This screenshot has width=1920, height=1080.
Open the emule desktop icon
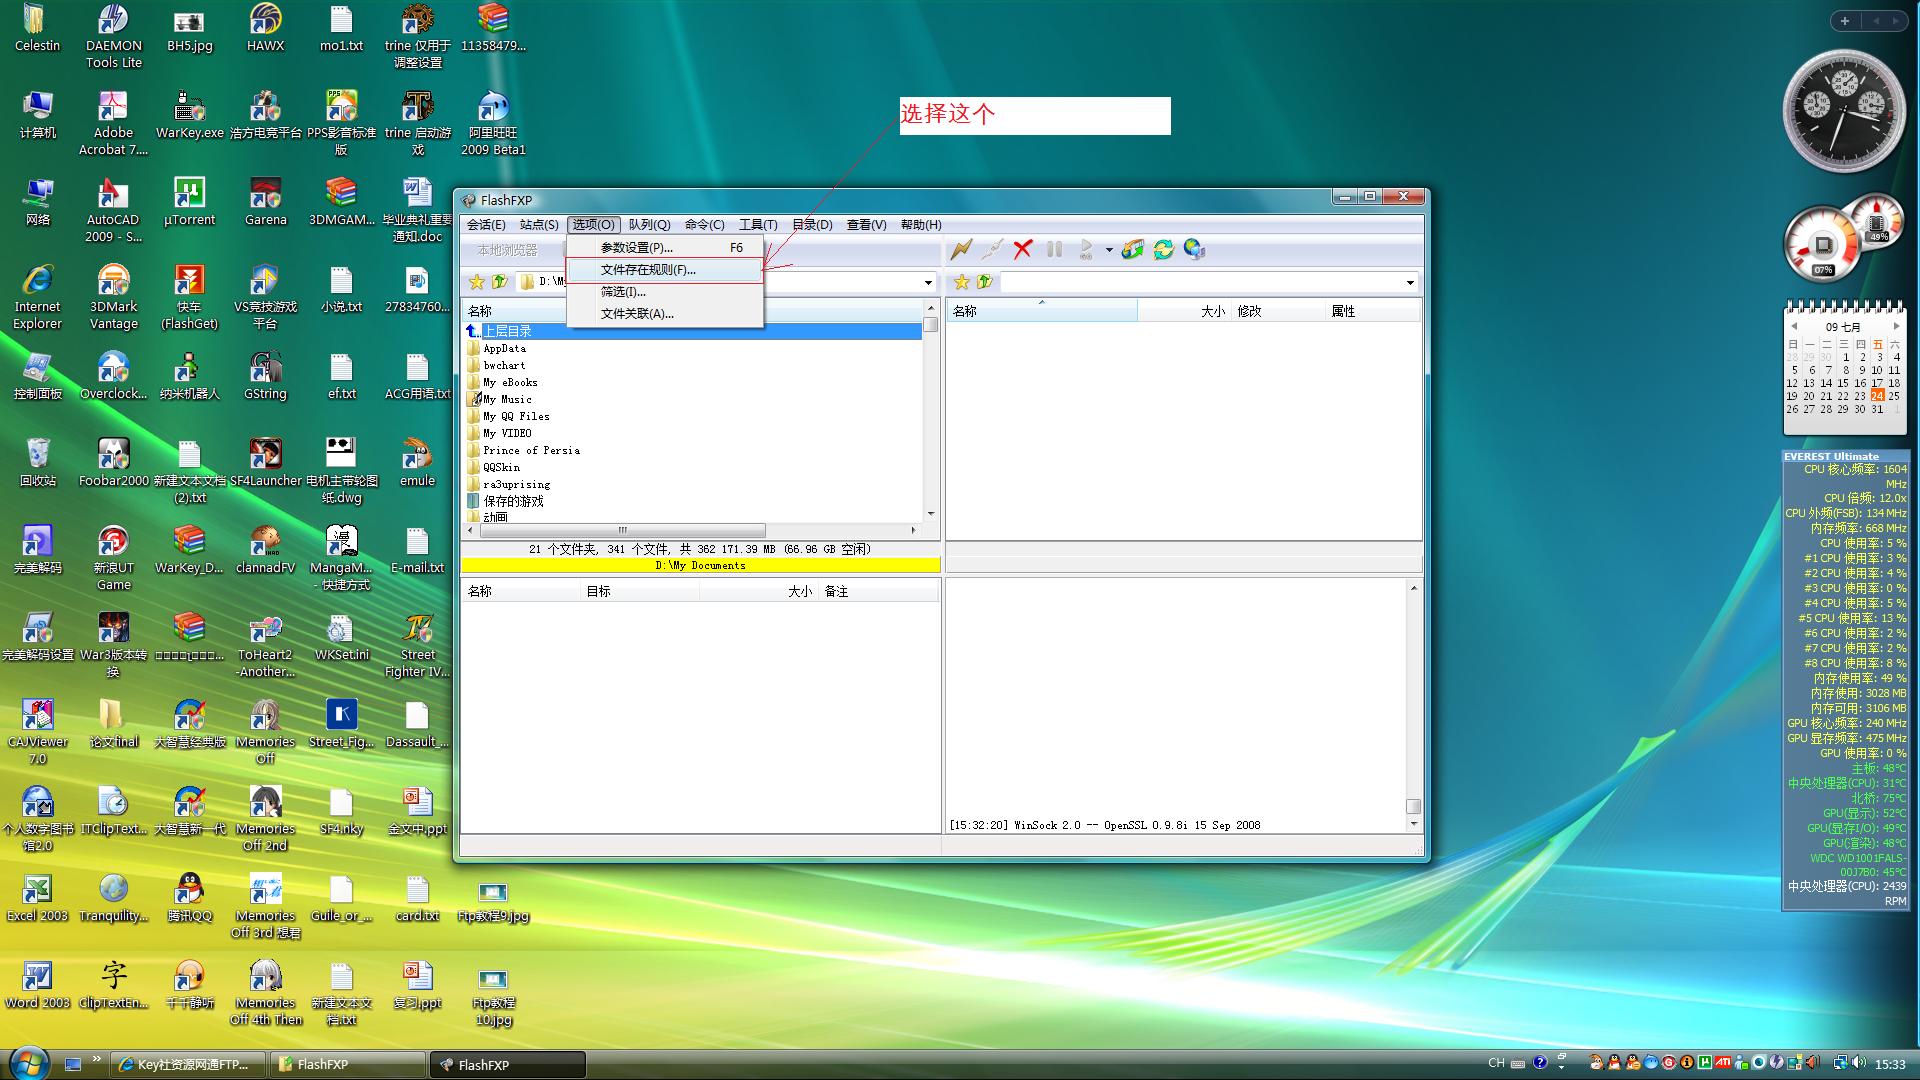click(x=417, y=463)
